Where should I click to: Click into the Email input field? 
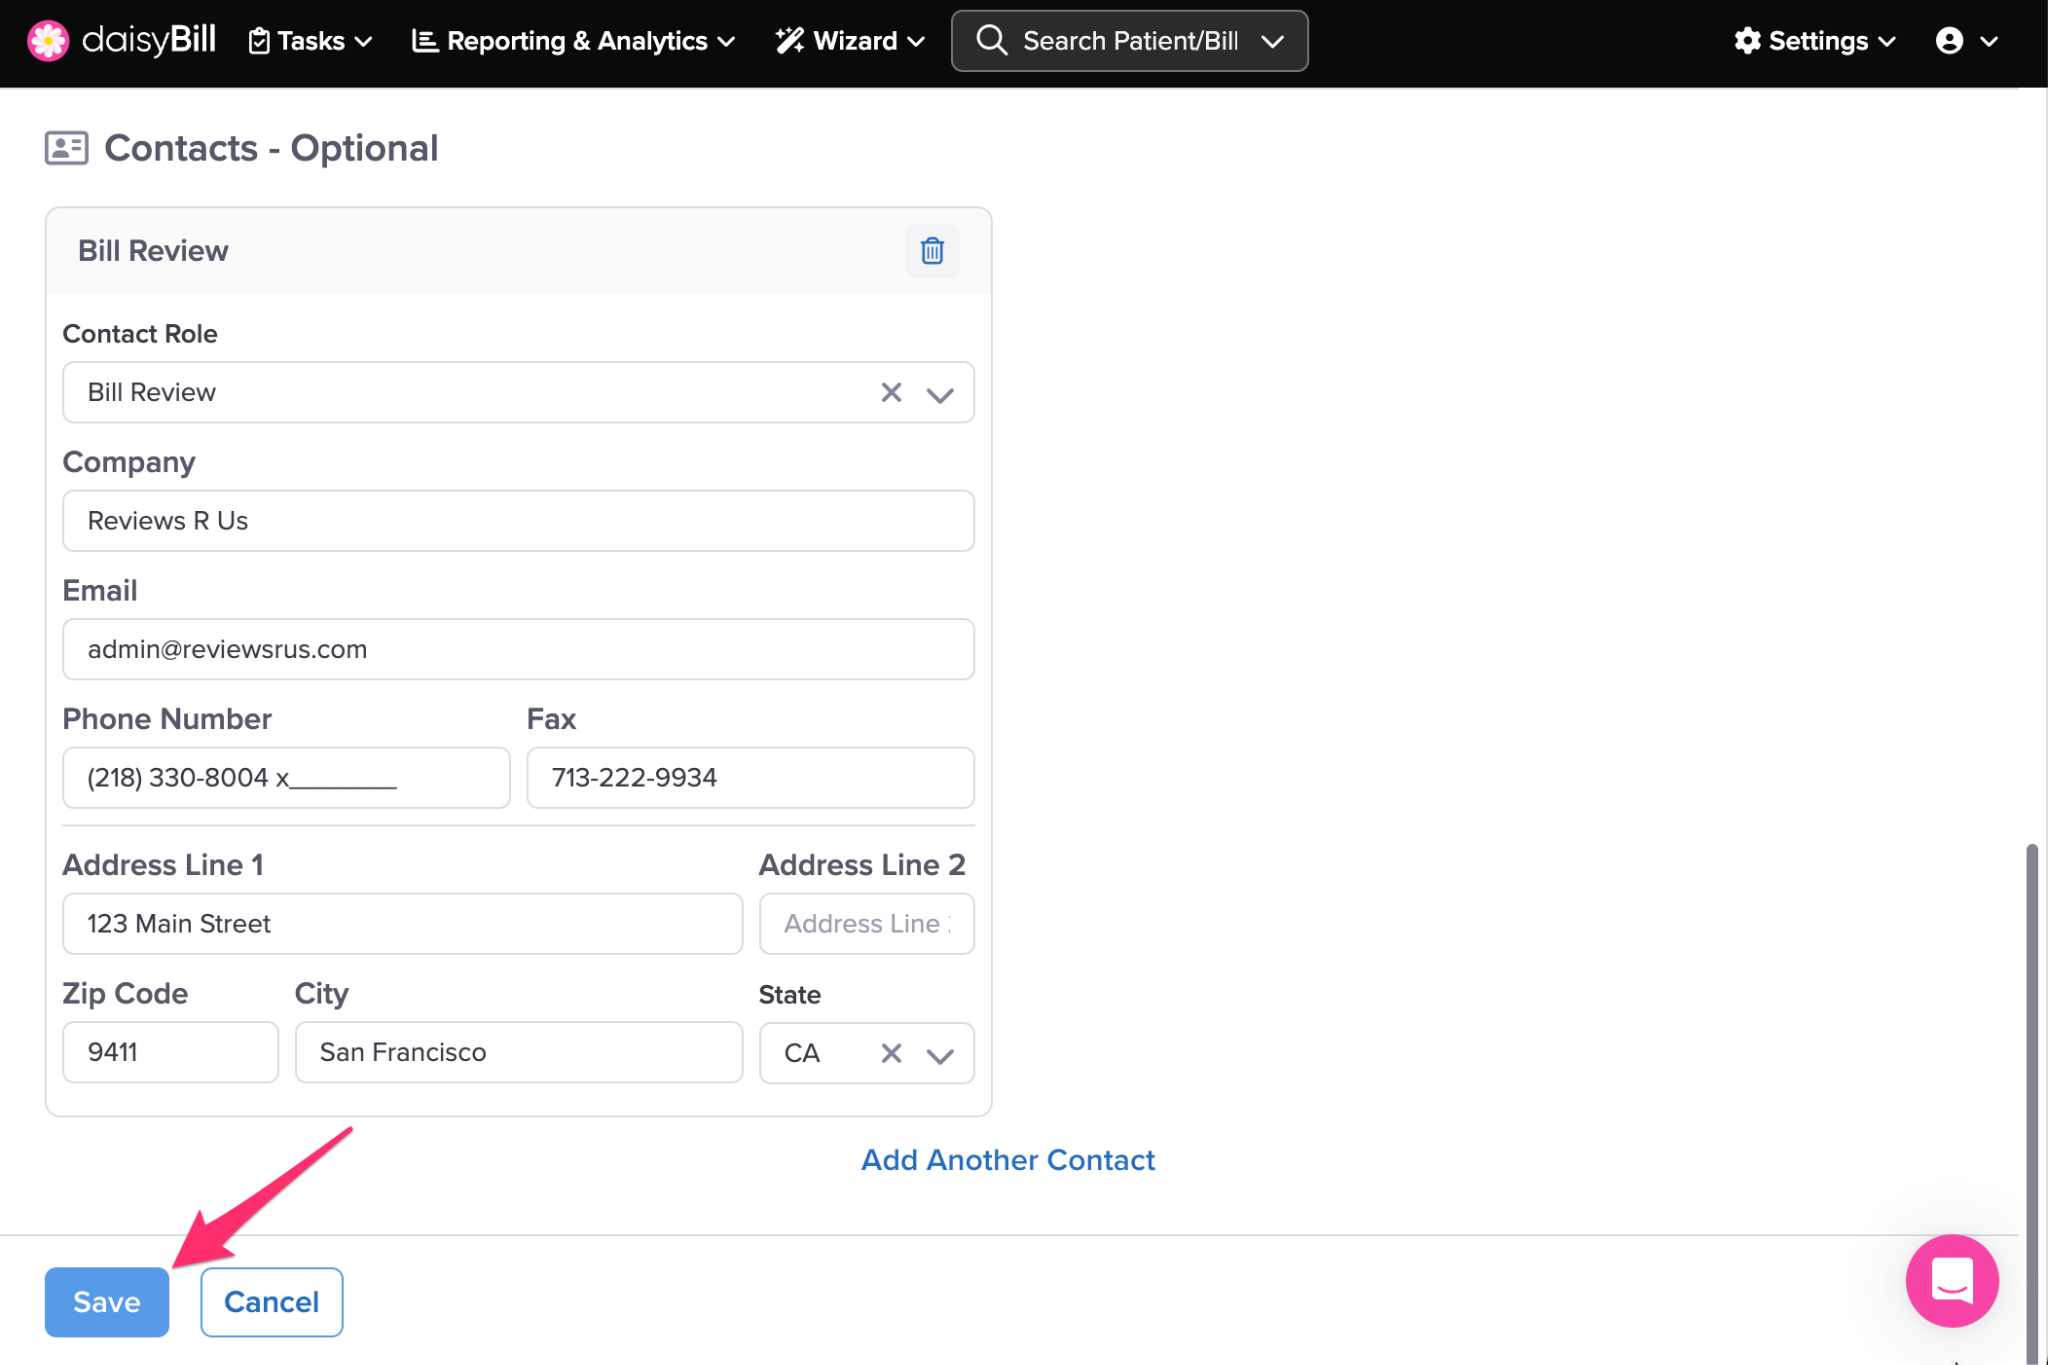[518, 649]
